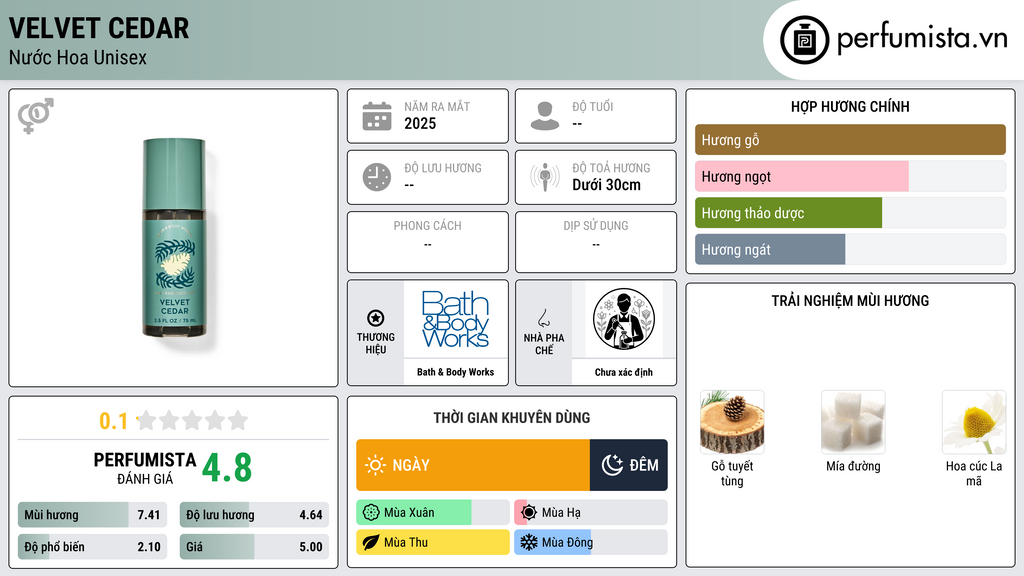This screenshot has height=576, width=1024.
Task: Click the perfumista.vn perfume bottle logo icon
Action: point(804,40)
